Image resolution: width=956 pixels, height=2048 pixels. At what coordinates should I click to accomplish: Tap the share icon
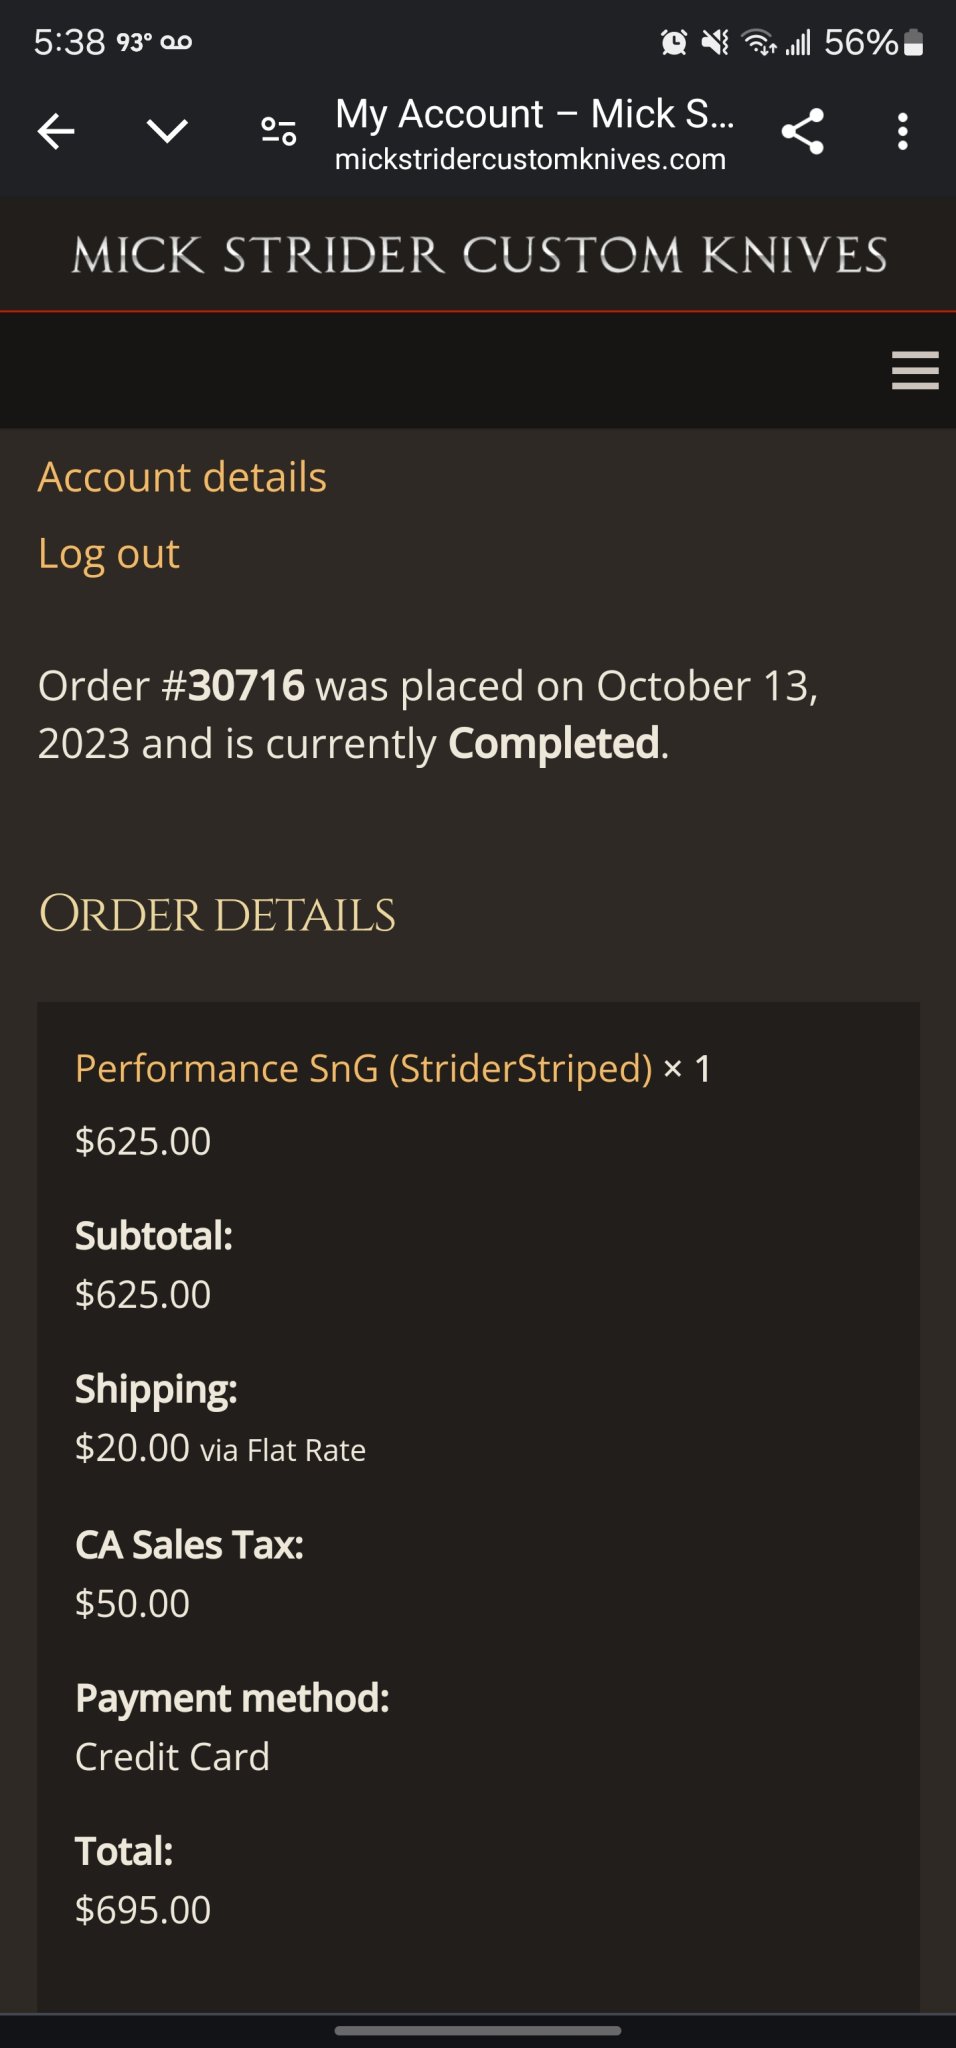coord(802,131)
